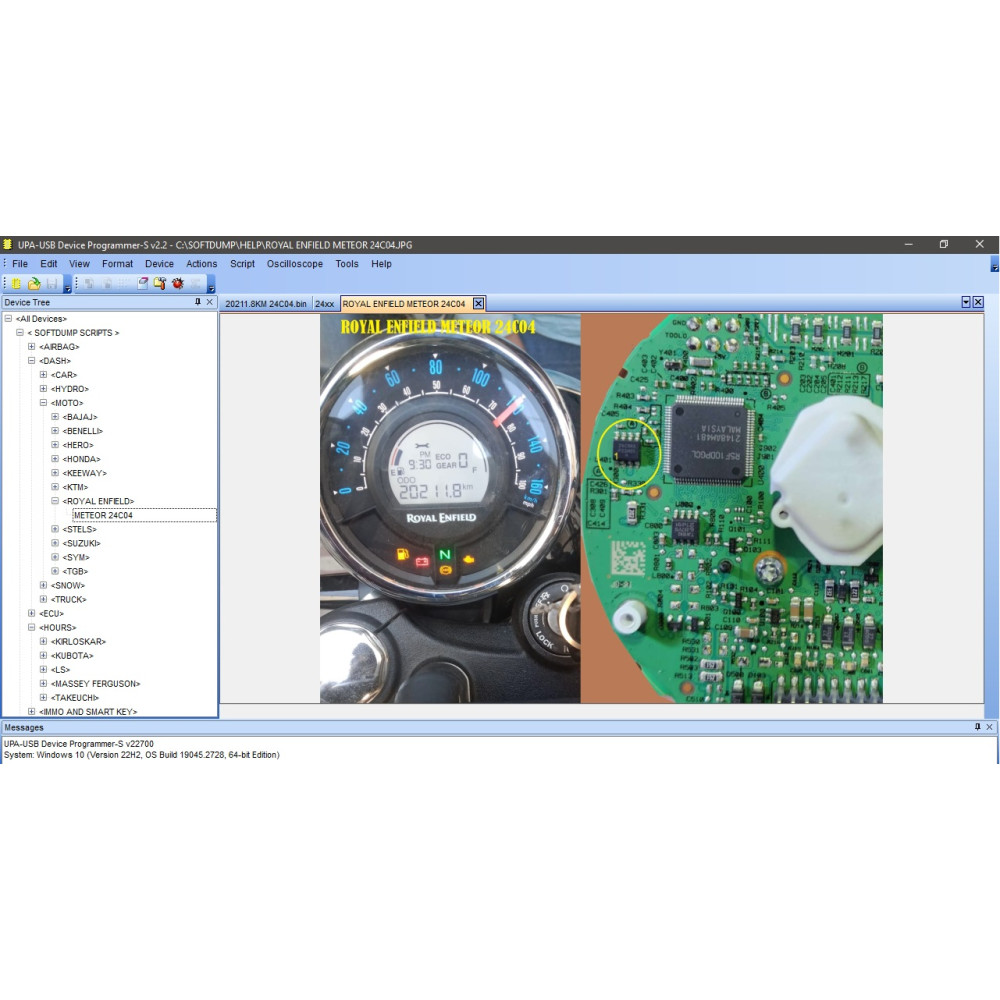Open the Help menu
Image resolution: width=1000 pixels, height=1000 pixels.
point(381,263)
